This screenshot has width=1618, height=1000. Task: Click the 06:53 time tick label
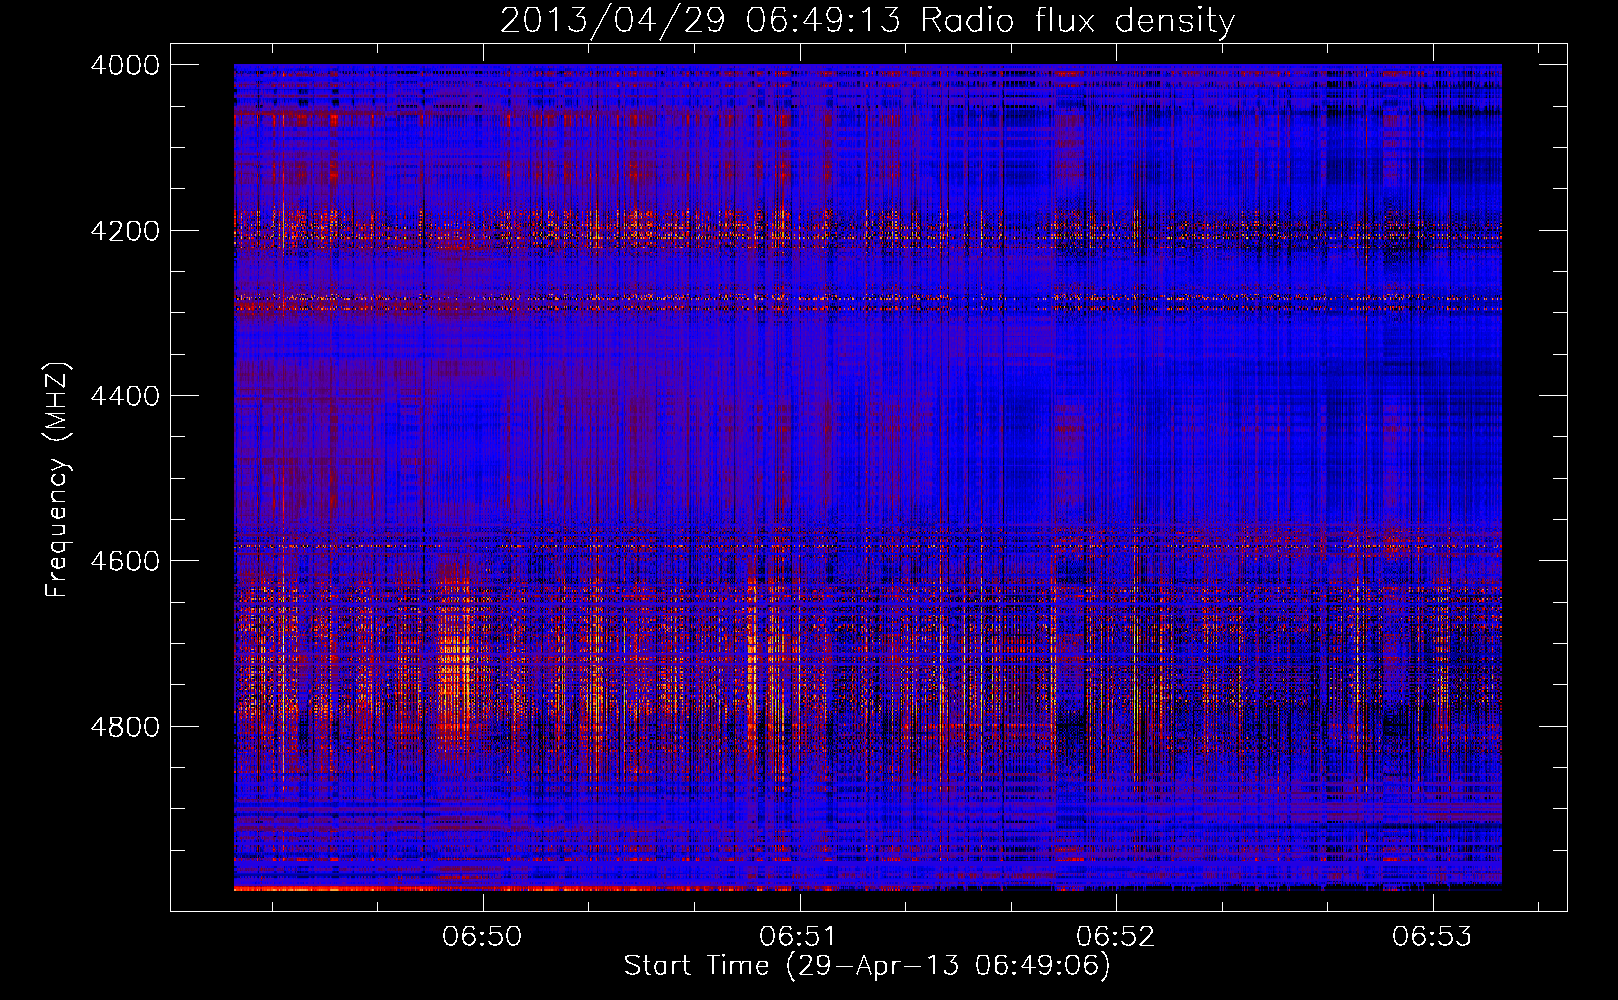point(1432,936)
